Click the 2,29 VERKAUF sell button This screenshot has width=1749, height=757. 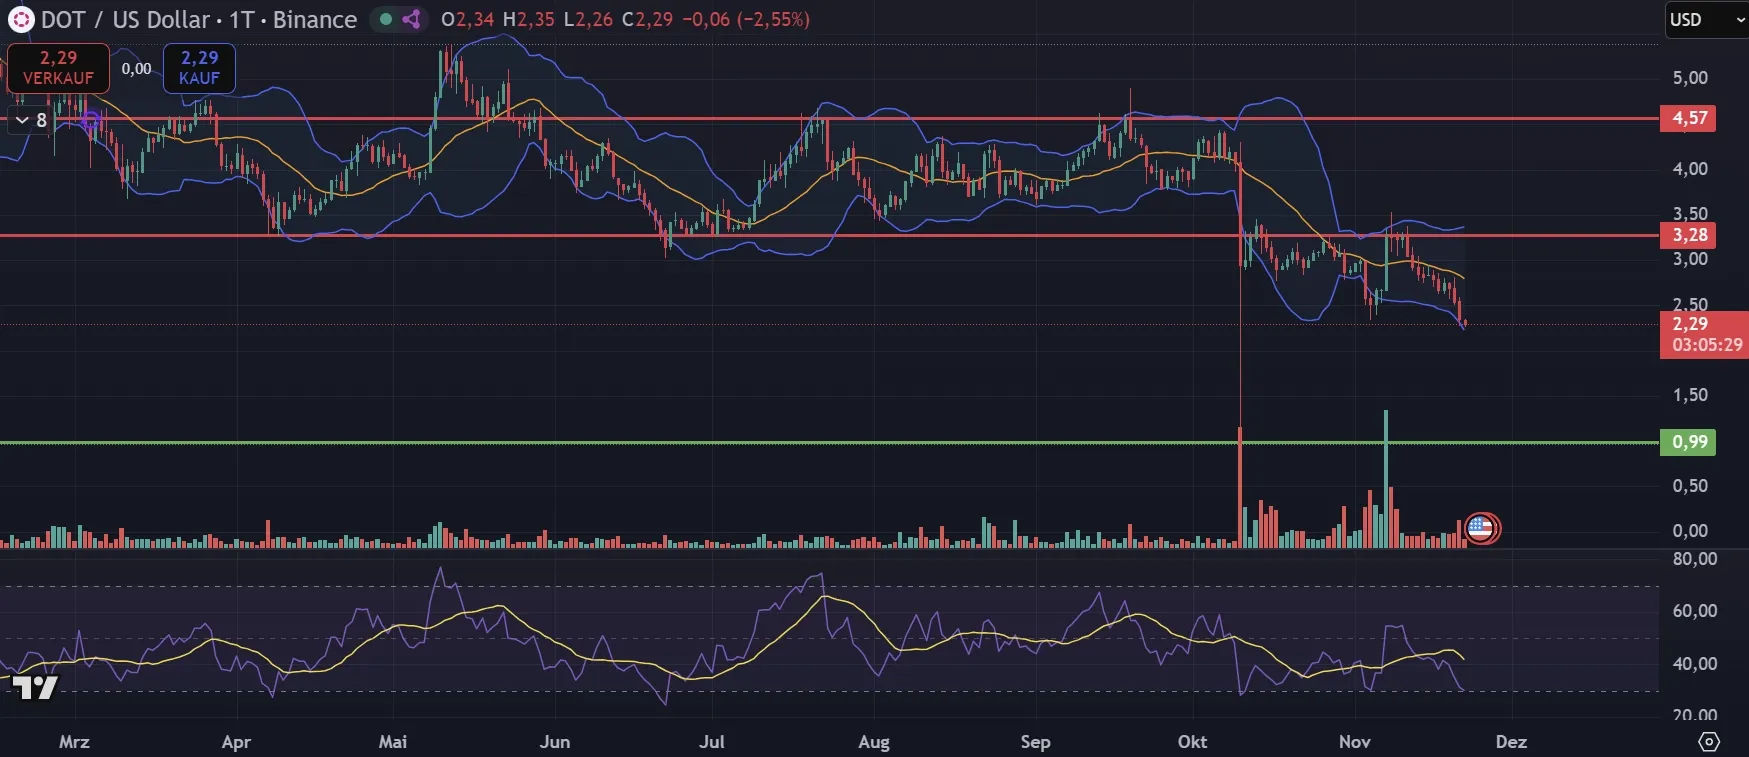[x=58, y=68]
